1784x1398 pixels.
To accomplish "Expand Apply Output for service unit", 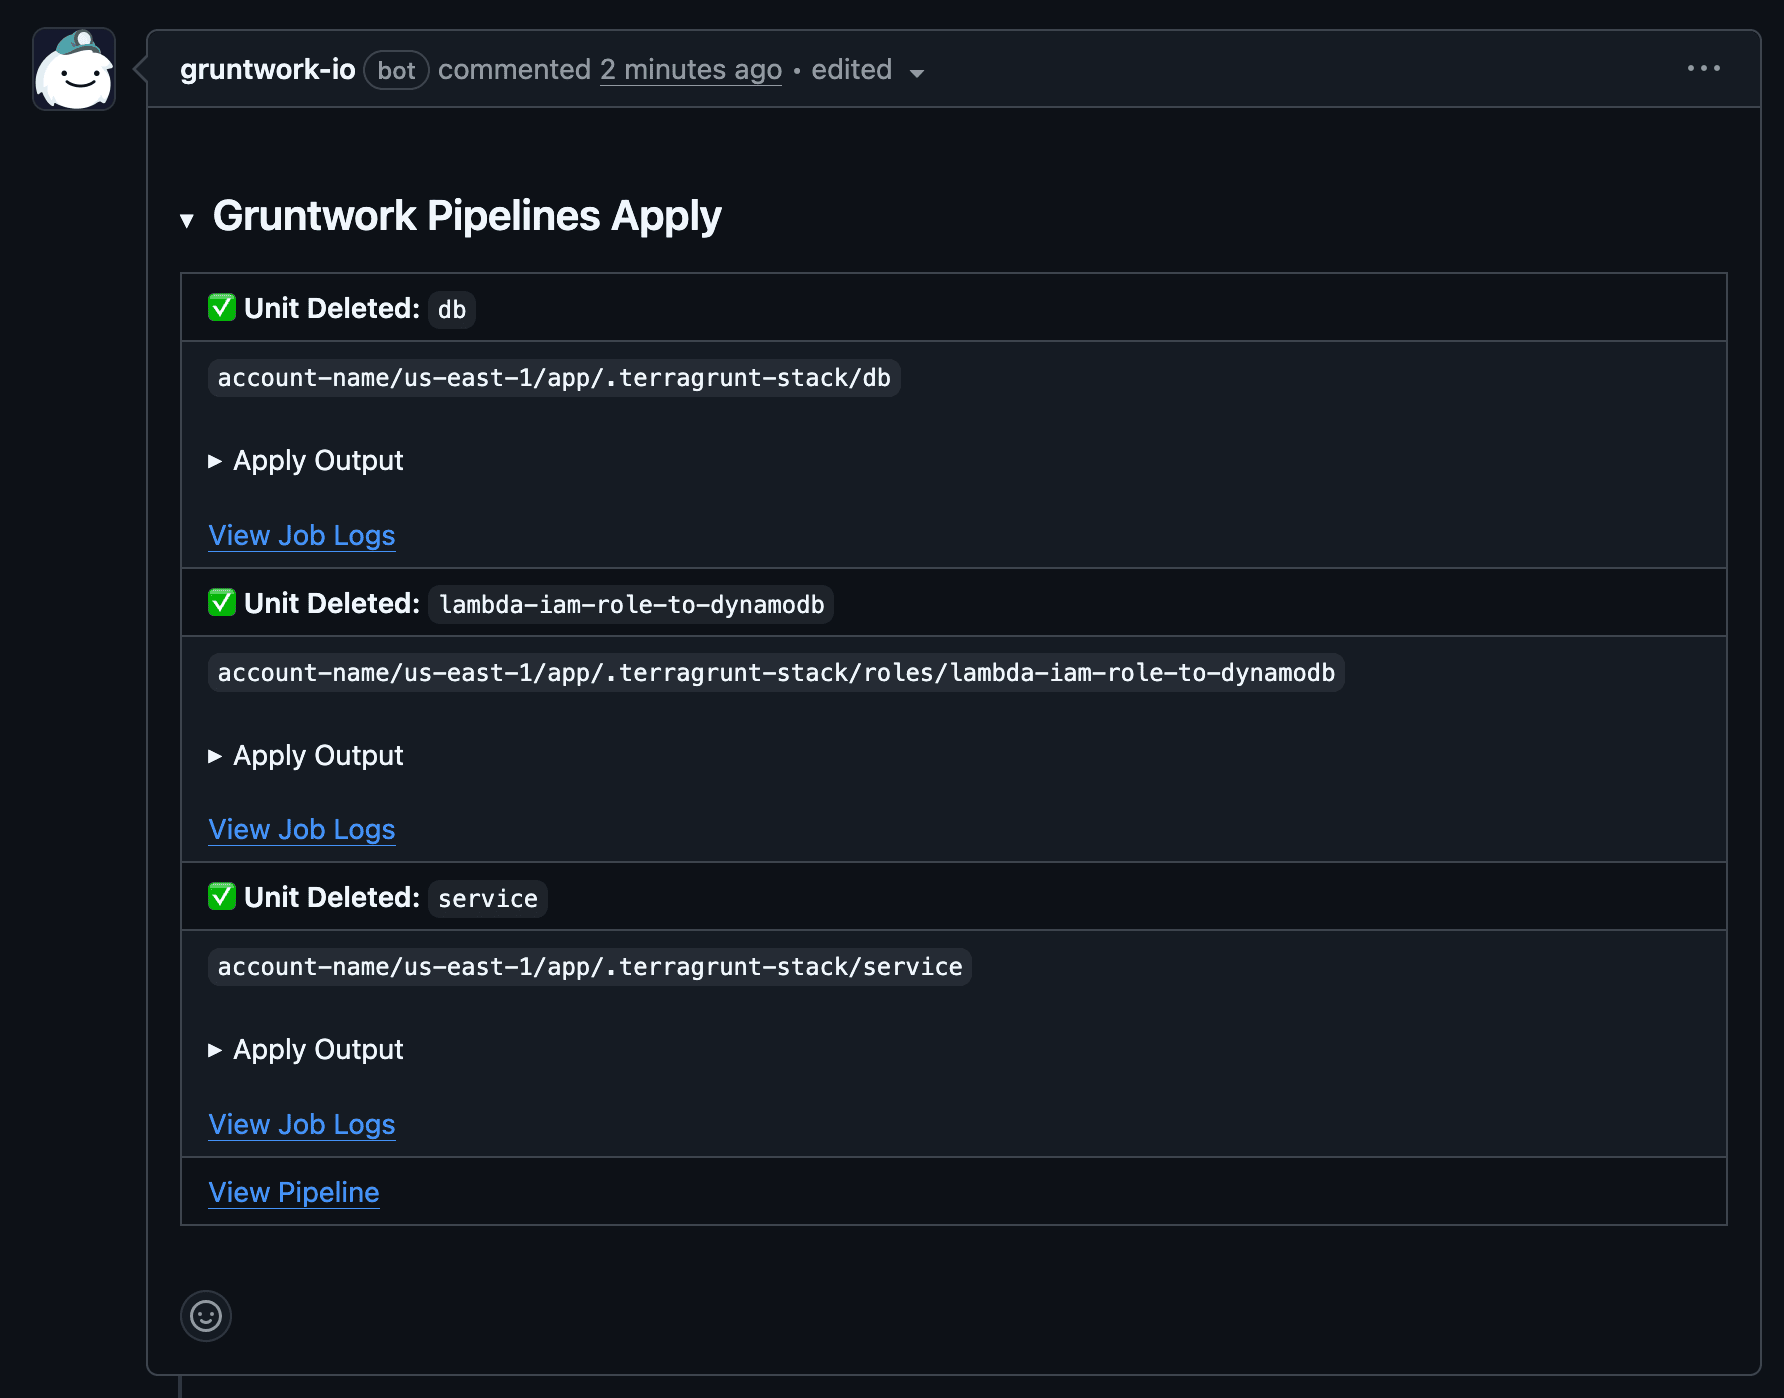I will [x=306, y=1049].
